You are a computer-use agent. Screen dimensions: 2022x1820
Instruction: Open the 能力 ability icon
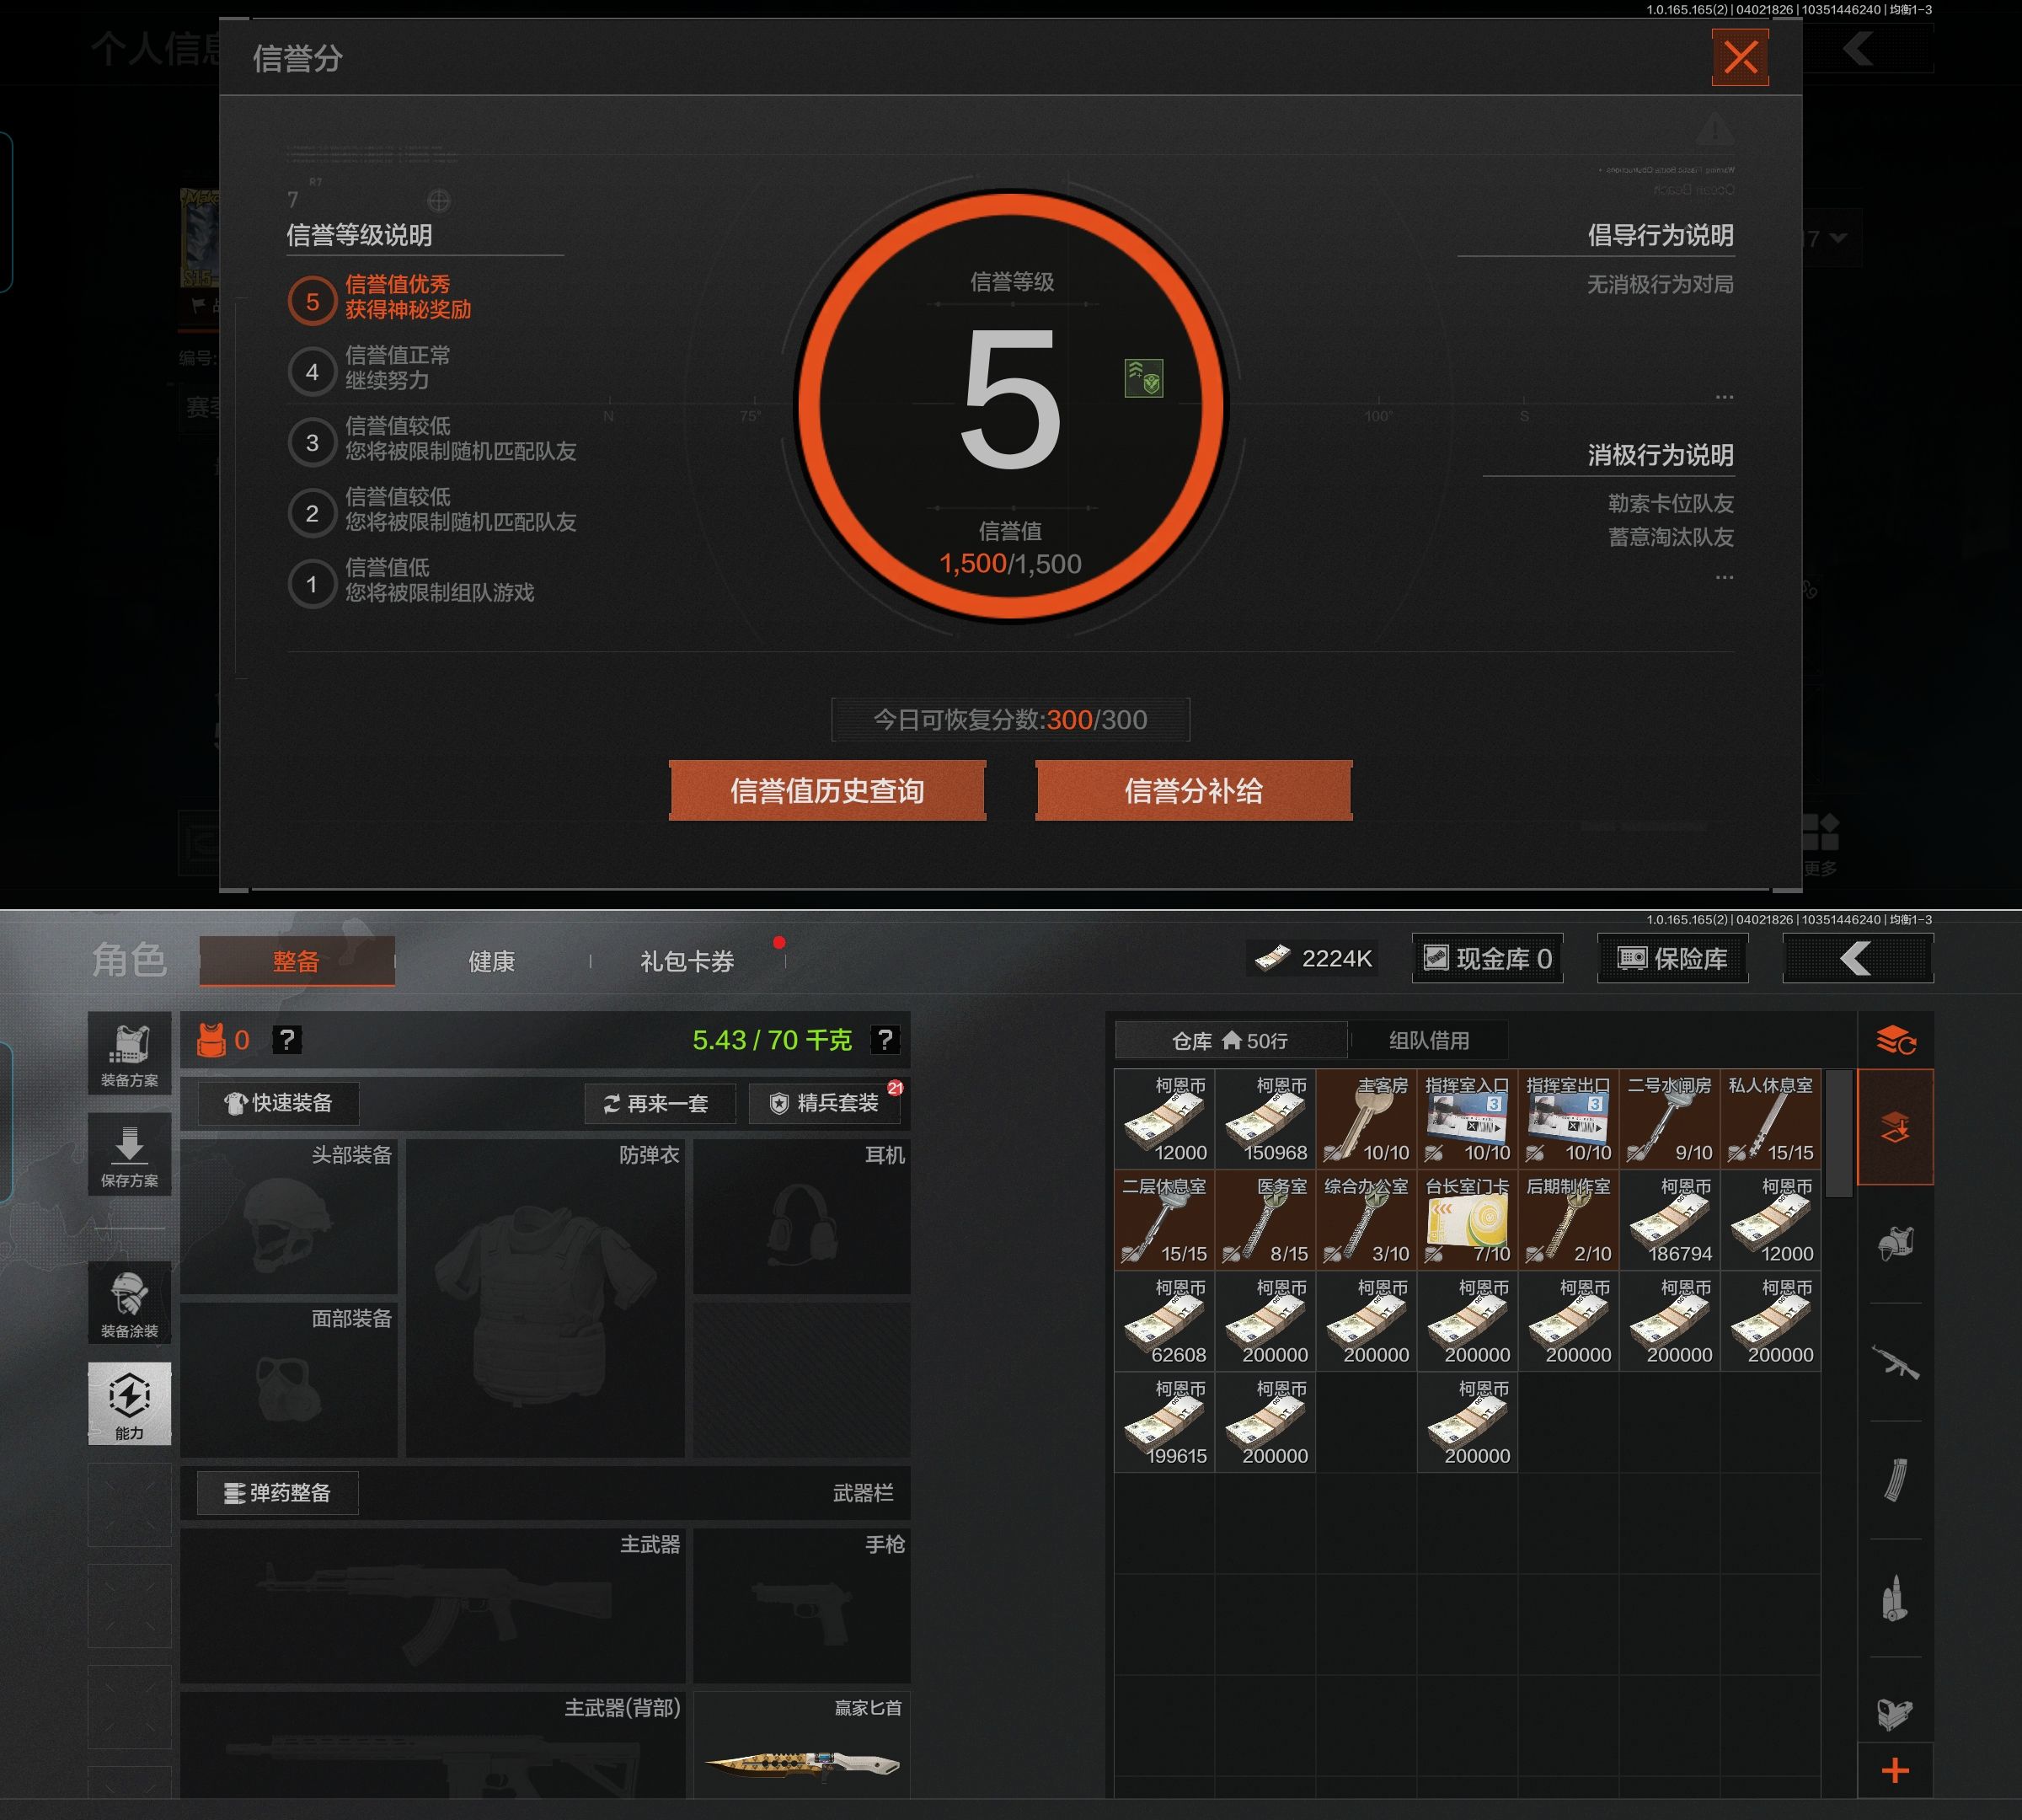pyautogui.click(x=129, y=1403)
